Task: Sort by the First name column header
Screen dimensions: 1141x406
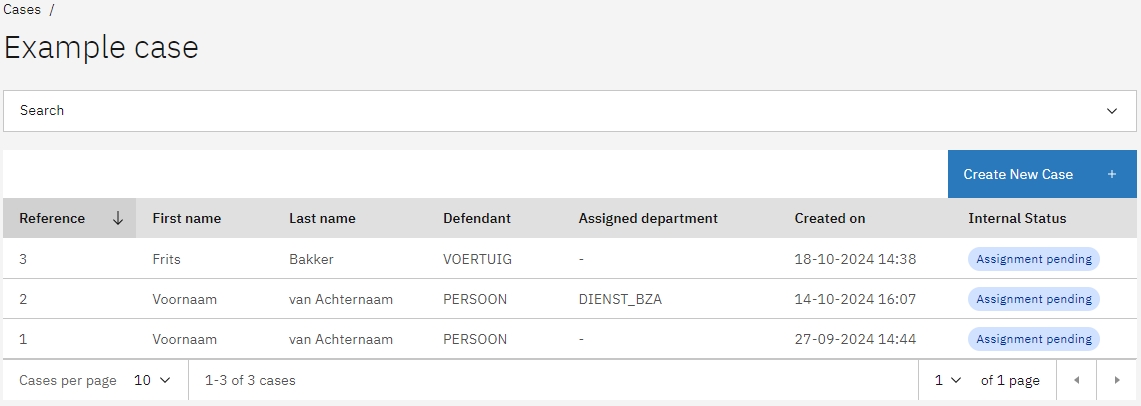Action: [186, 218]
